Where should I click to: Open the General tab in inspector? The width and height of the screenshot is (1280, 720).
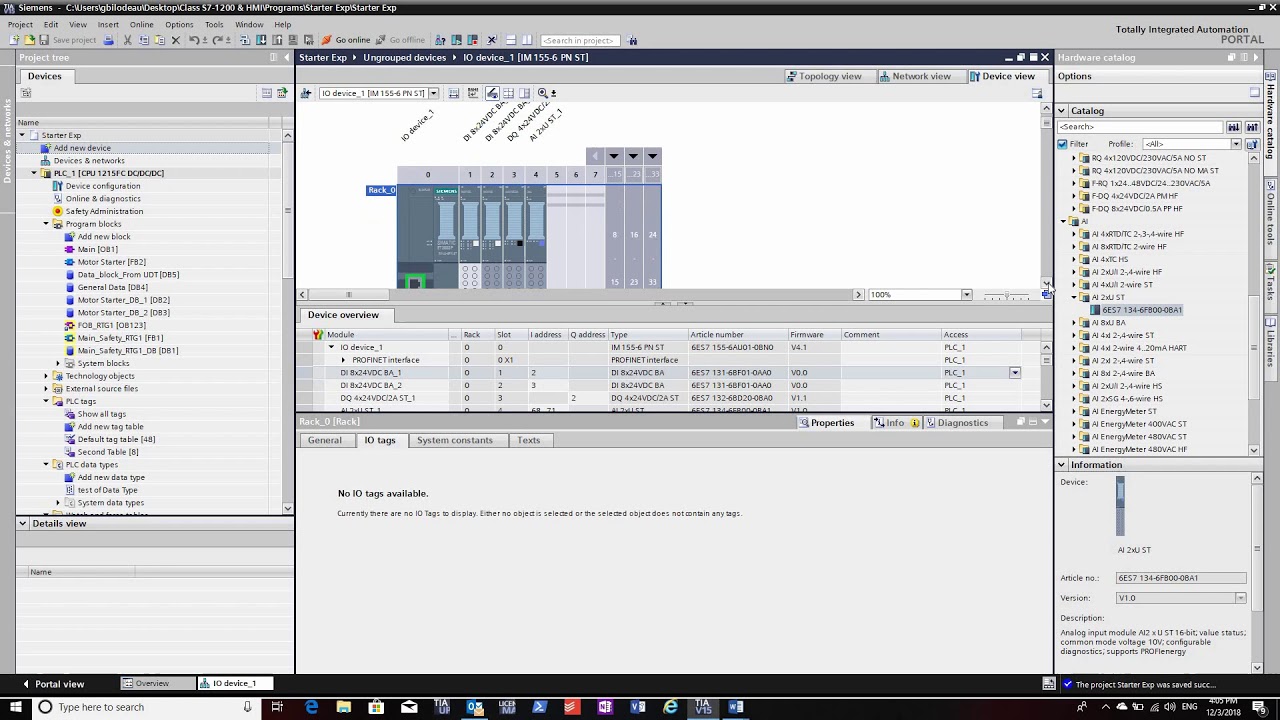(x=324, y=440)
